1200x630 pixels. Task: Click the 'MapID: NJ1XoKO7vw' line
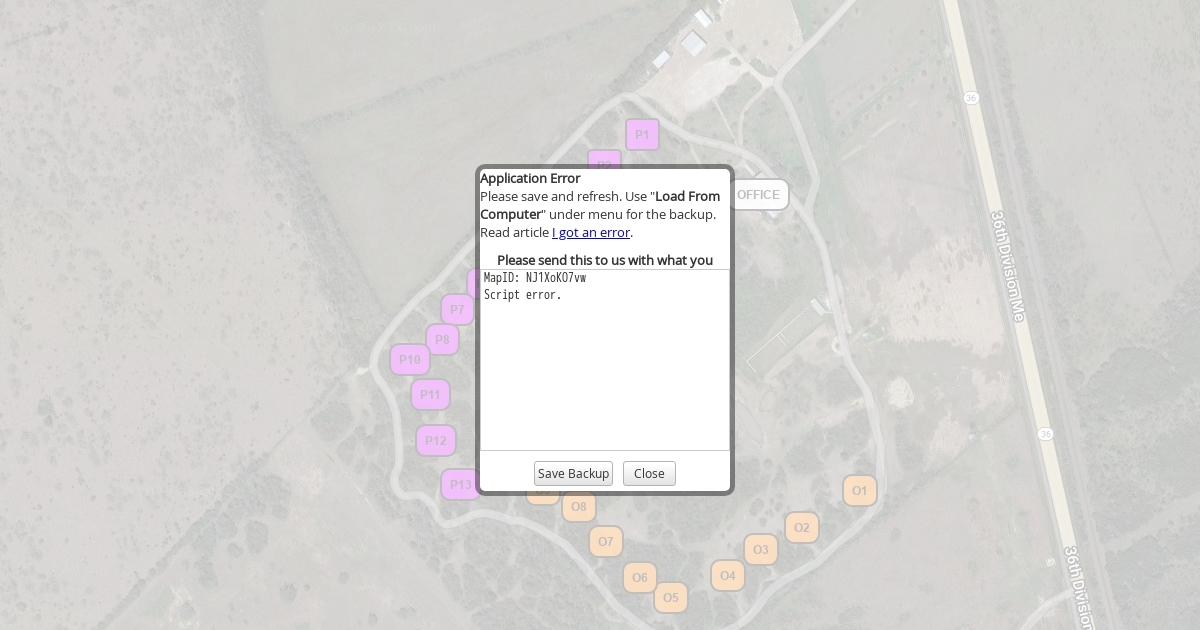tap(535, 278)
